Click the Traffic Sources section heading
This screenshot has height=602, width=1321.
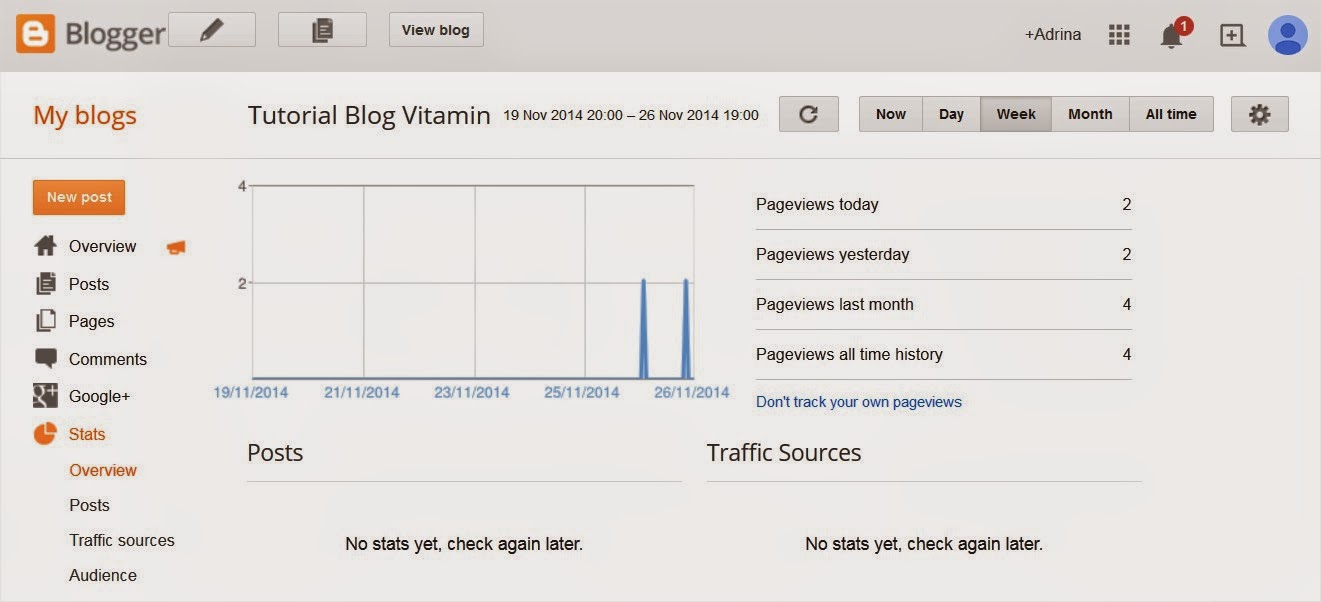click(784, 453)
